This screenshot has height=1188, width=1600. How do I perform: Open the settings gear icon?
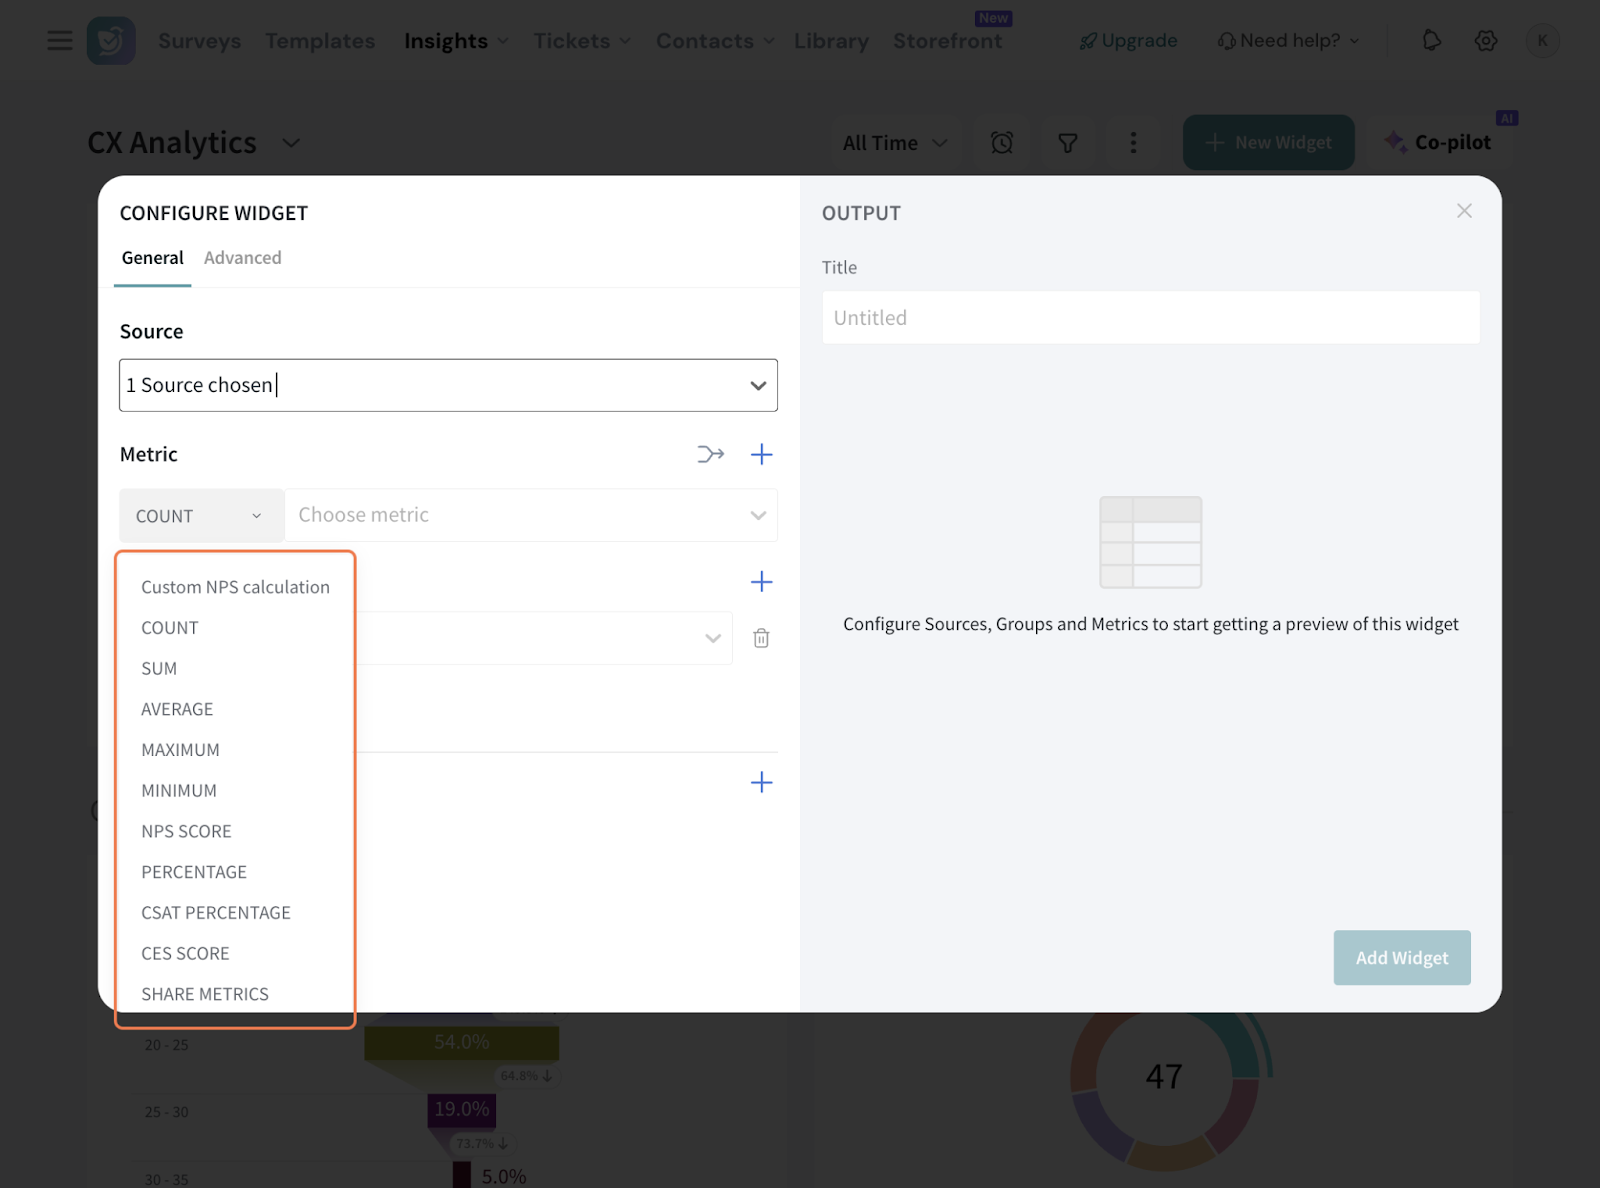pyautogui.click(x=1486, y=41)
